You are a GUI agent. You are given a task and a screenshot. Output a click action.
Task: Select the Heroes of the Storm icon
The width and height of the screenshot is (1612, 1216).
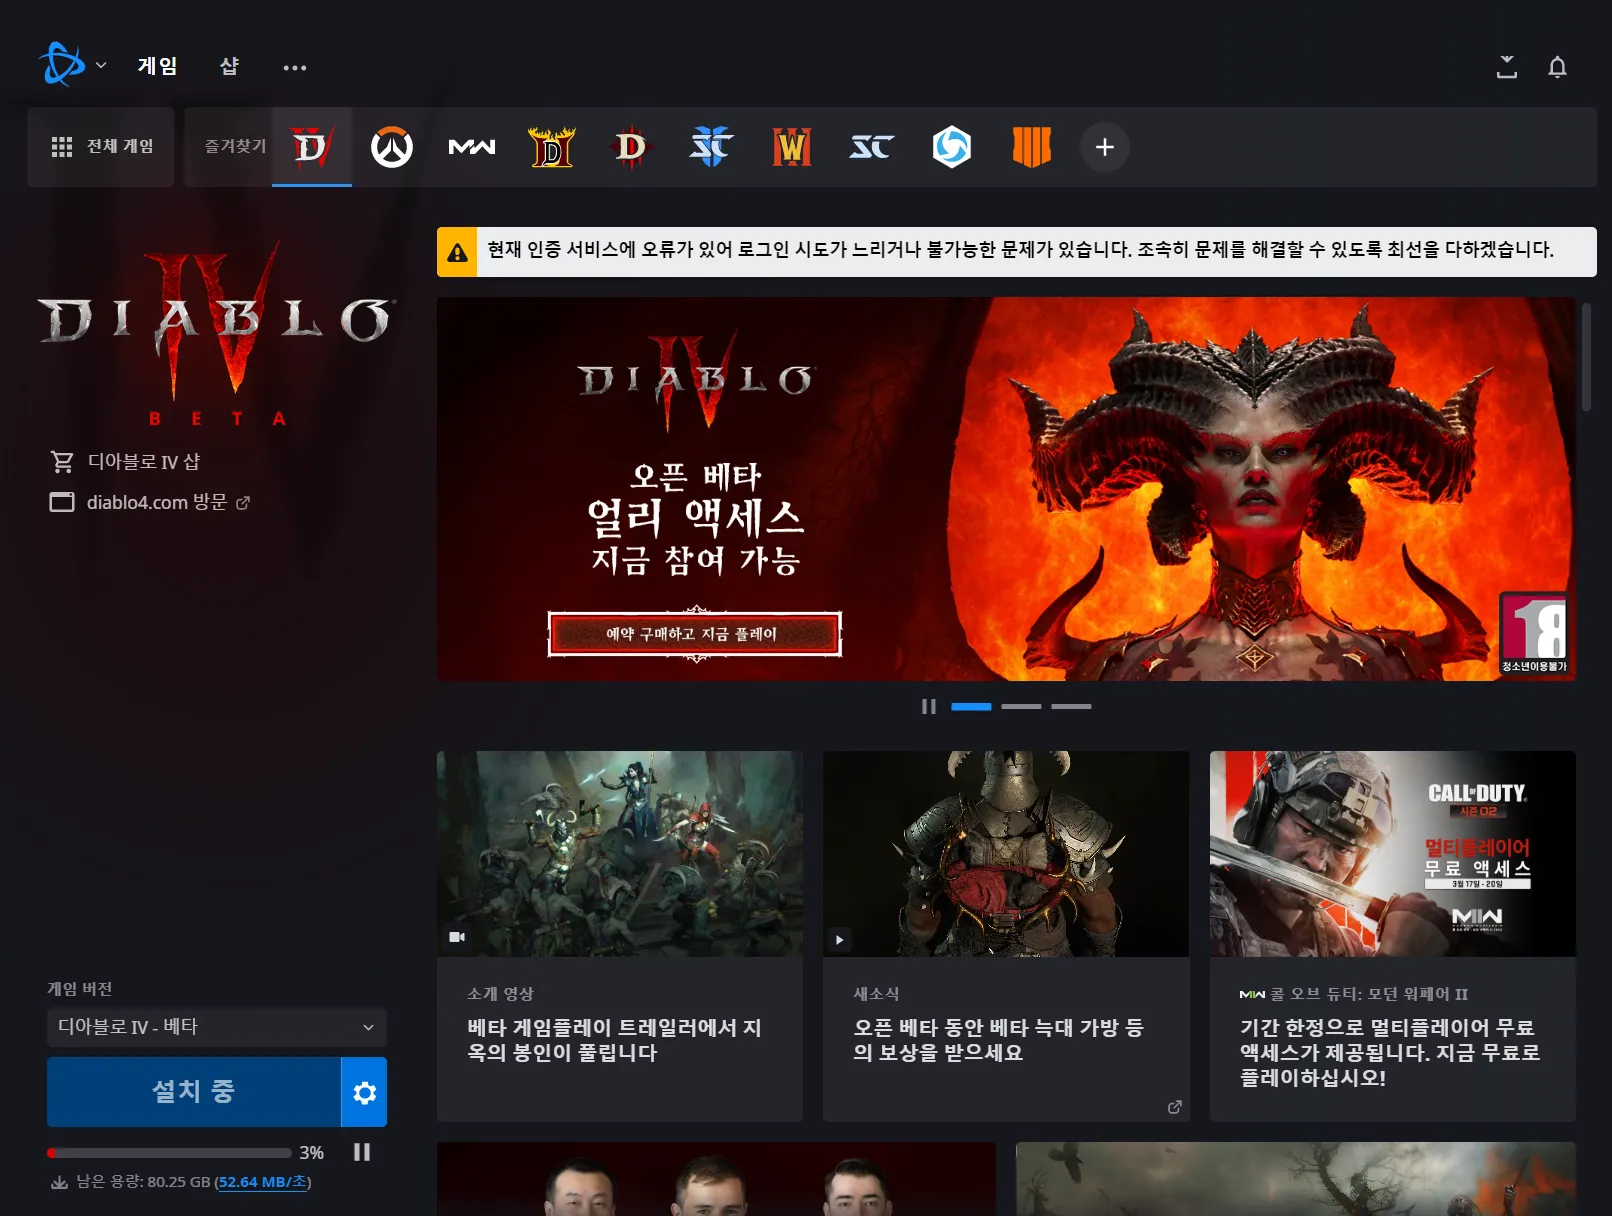(x=951, y=147)
